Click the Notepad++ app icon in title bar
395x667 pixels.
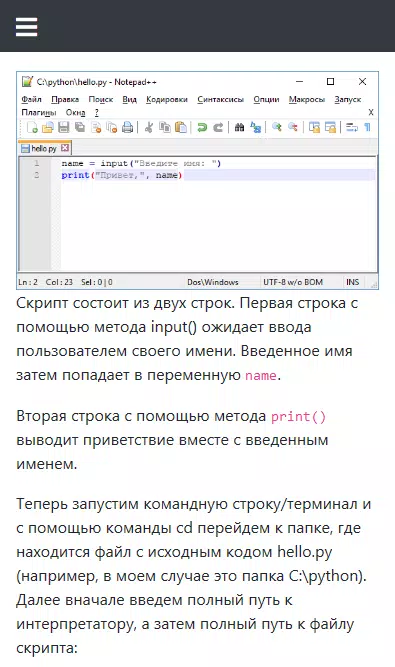pos(27,81)
